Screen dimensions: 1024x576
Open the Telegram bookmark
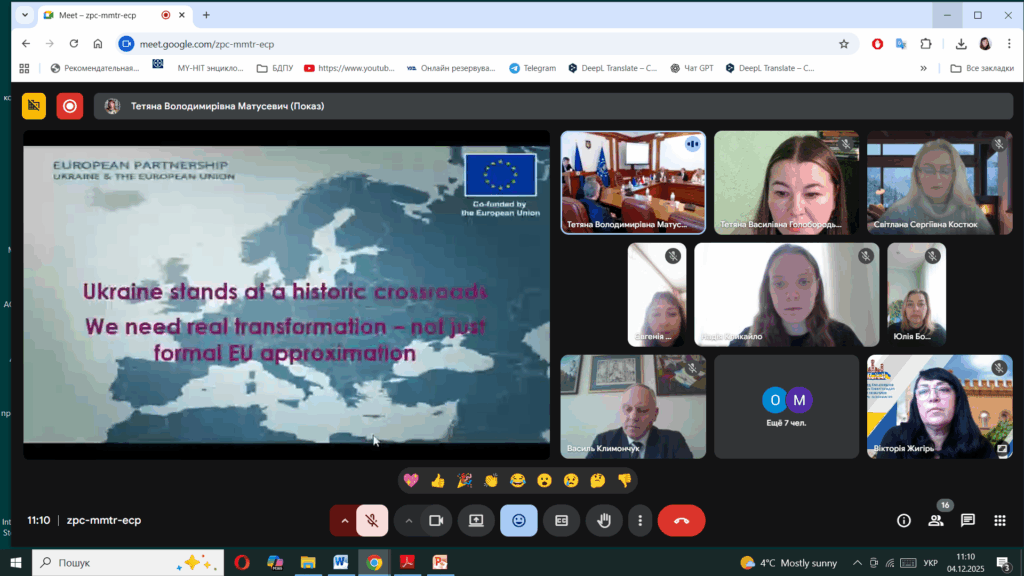click(532, 68)
